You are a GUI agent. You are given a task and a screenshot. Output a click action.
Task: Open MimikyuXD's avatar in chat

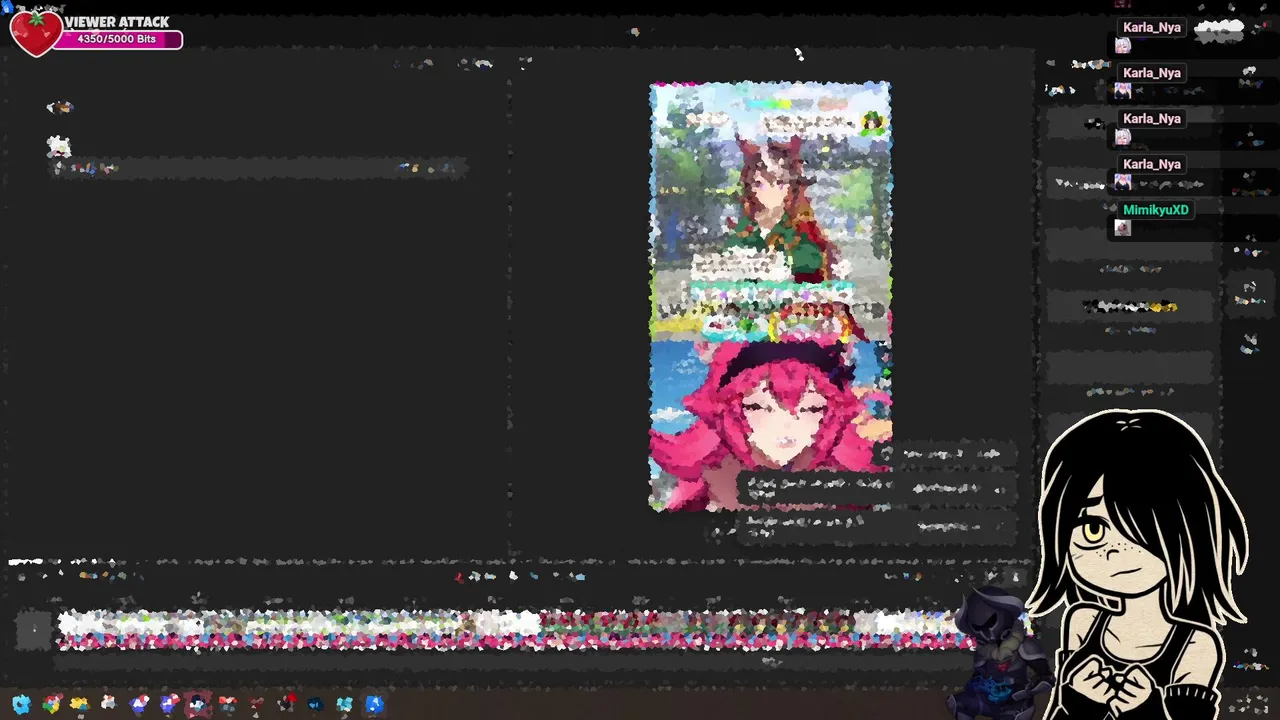pyautogui.click(x=1123, y=228)
